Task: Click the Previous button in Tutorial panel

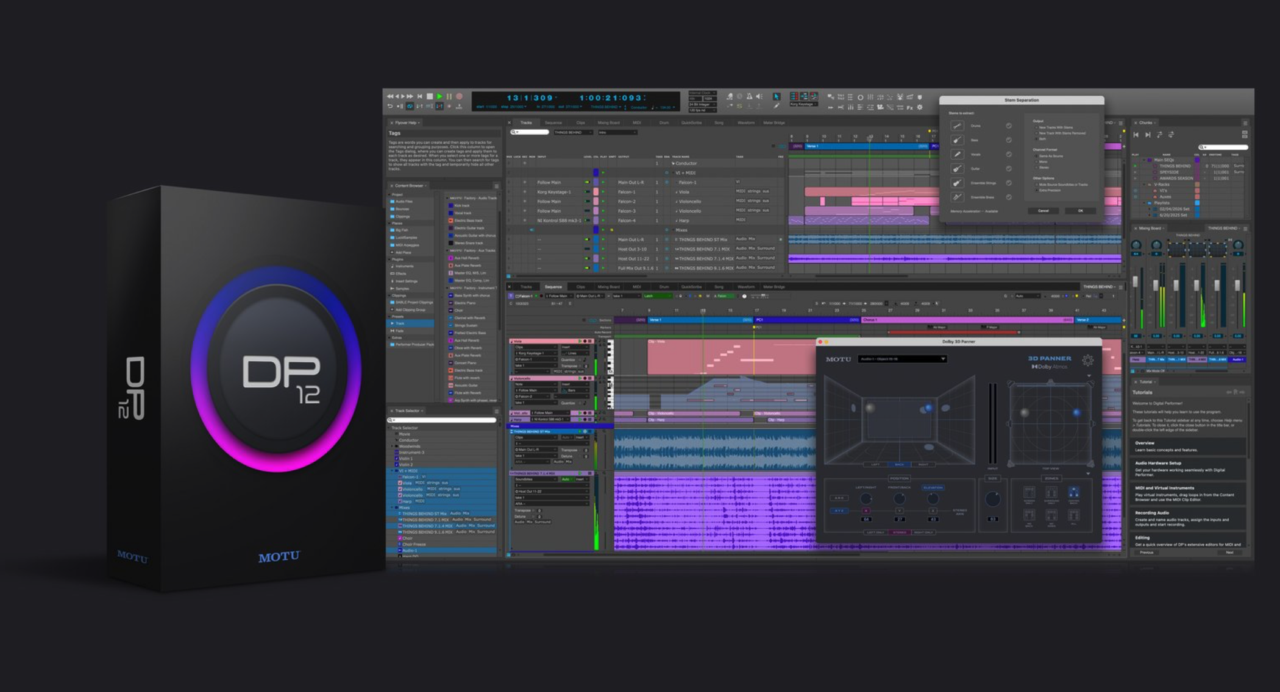Action: (x=1147, y=552)
